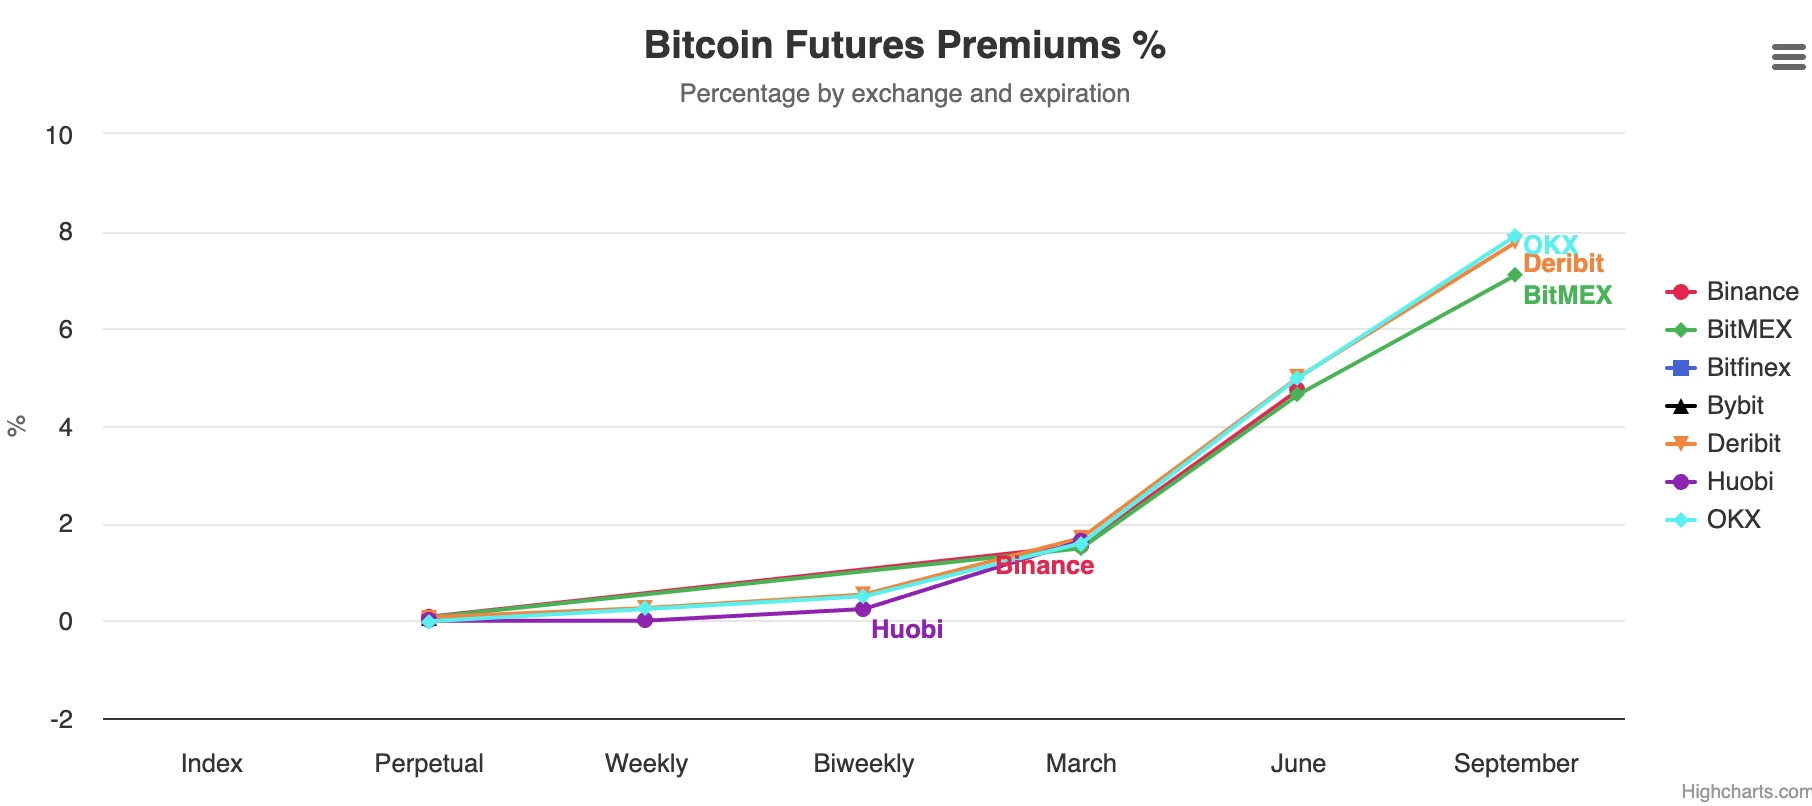Click the September x-axis label
The width and height of the screenshot is (1812, 806).
[x=1515, y=764]
